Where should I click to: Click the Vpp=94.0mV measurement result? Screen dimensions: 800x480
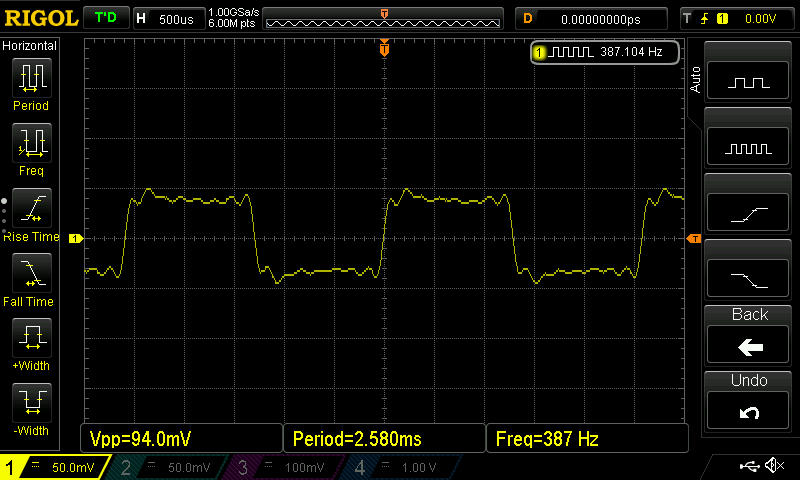point(181,438)
